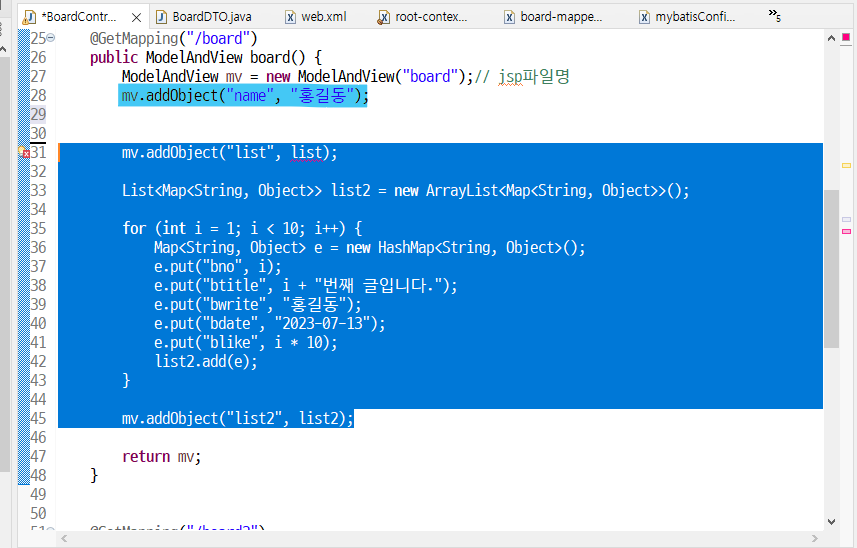
Task: Click the red error indicator atop the overview ruler
Action: [846, 37]
